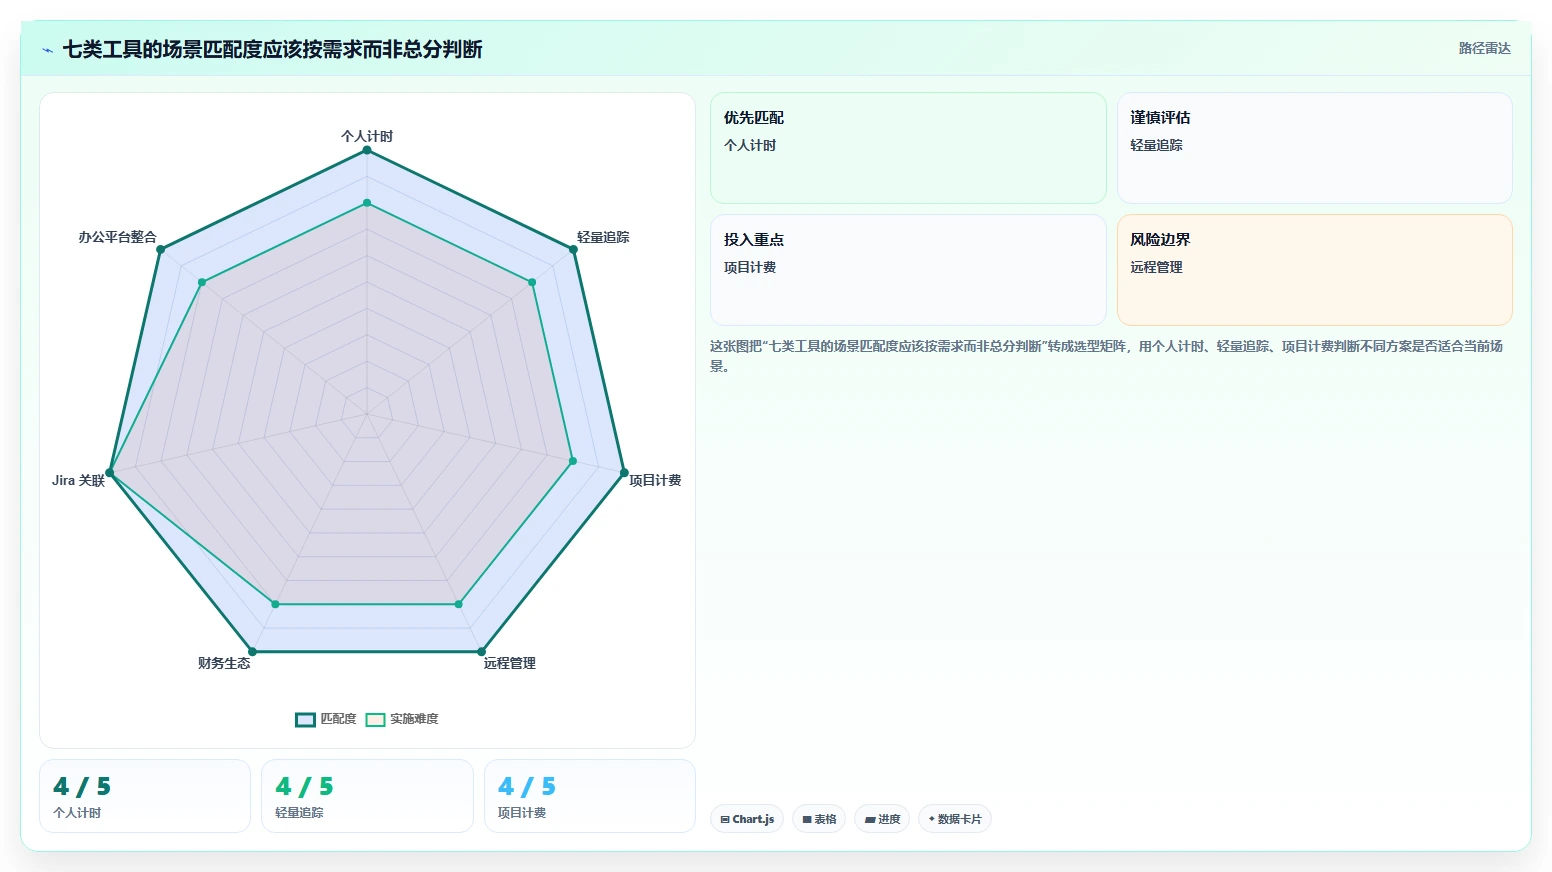Click the lightning icon beside the title
The width and height of the screenshot is (1552, 872).
point(47,50)
